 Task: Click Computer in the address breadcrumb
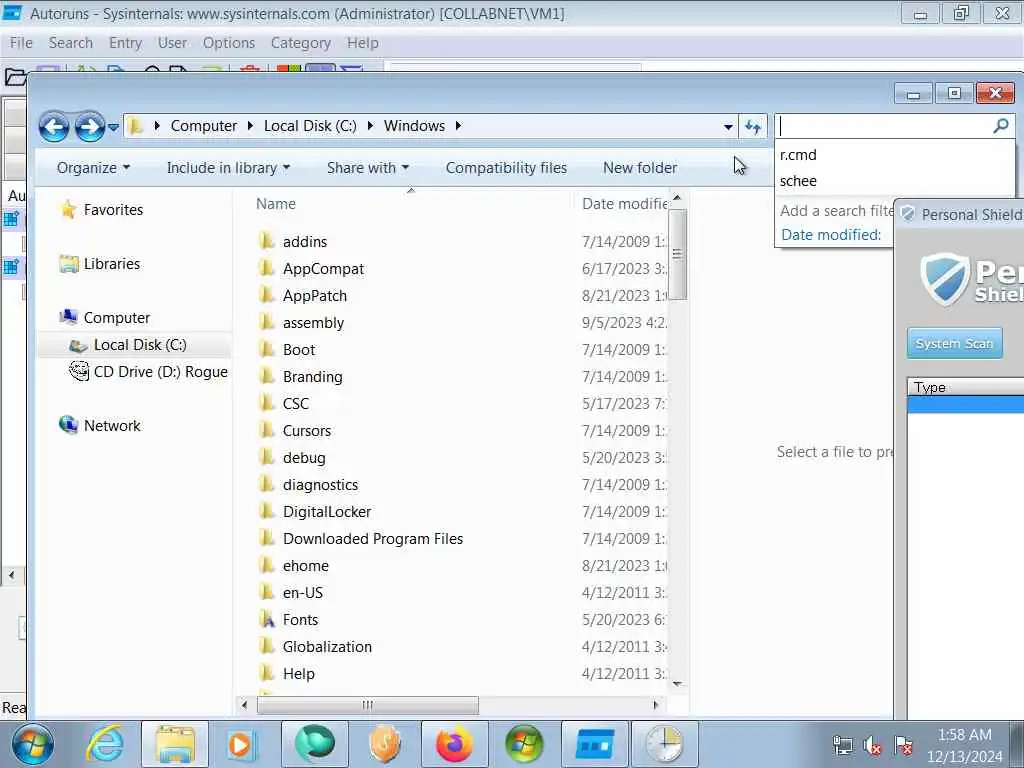tap(204, 126)
